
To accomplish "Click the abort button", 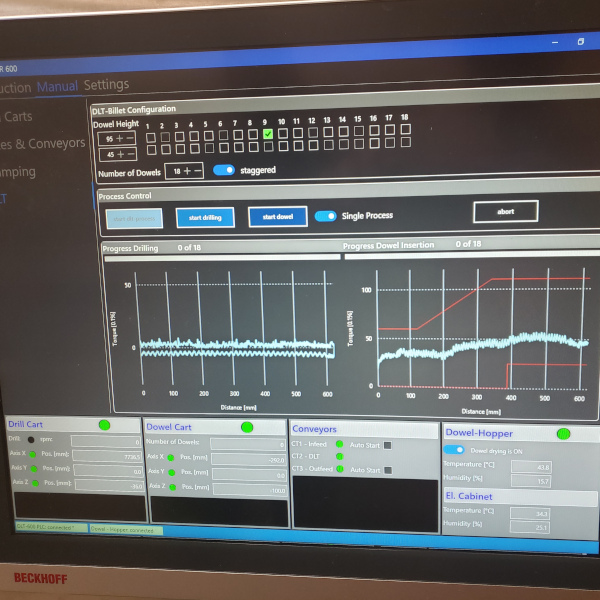I will (x=505, y=211).
